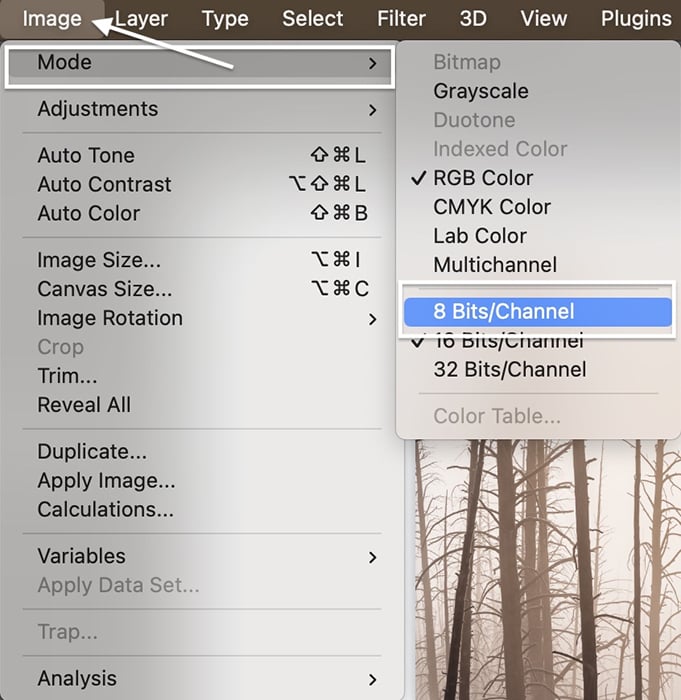Screen dimensions: 681x700
Task: Expand the Adjustments submenu
Action: point(202,109)
